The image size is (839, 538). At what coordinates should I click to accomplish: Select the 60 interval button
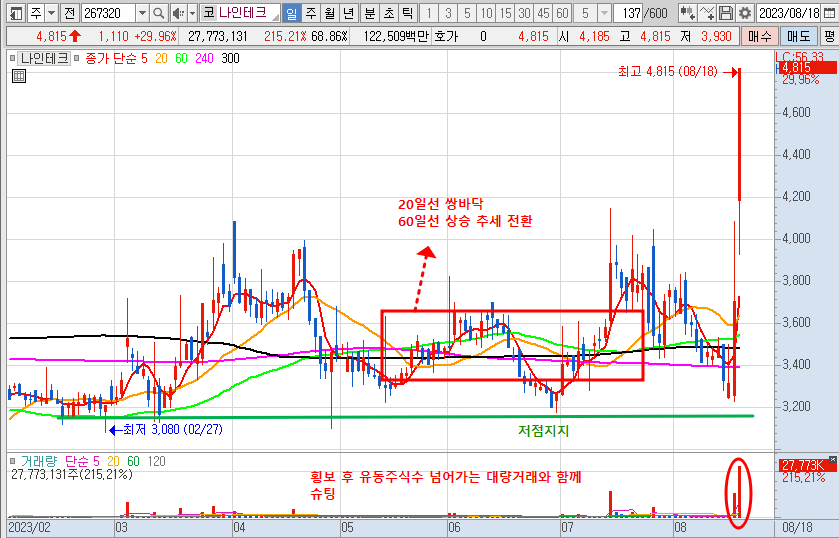point(562,13)
